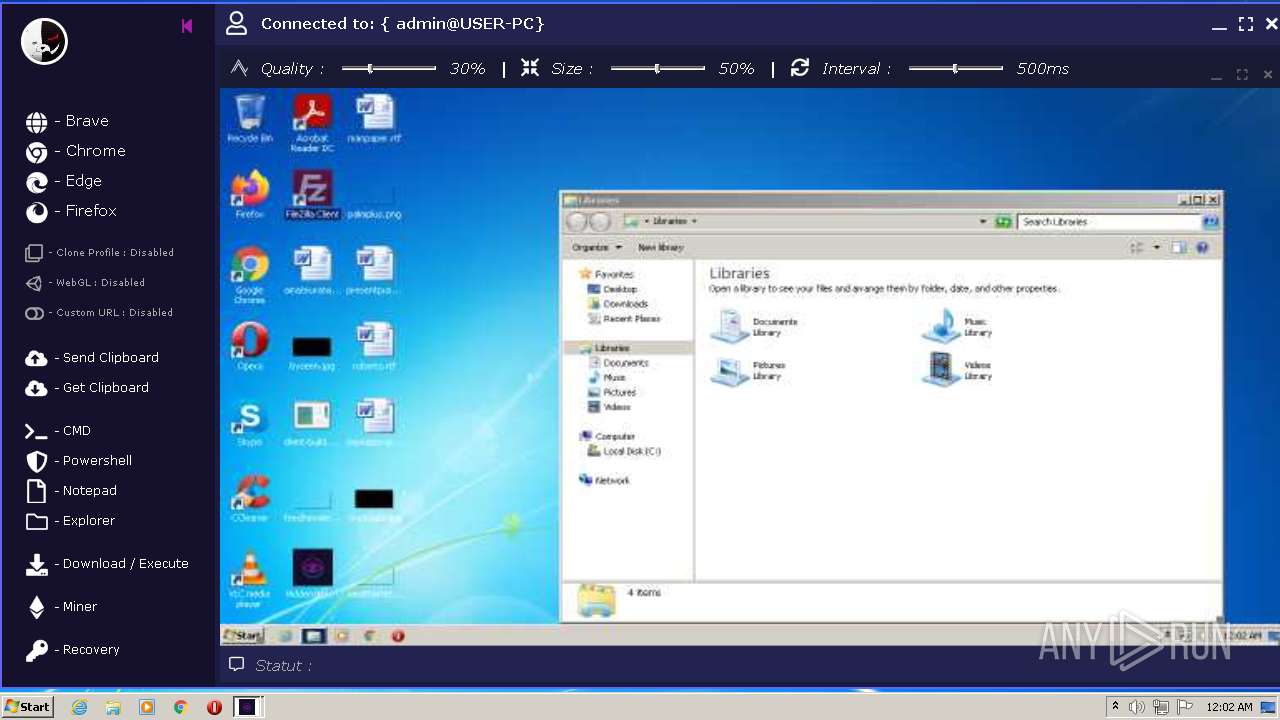
Task: Open Internet Explorer from host taskbar
Action: click(80, 707)
